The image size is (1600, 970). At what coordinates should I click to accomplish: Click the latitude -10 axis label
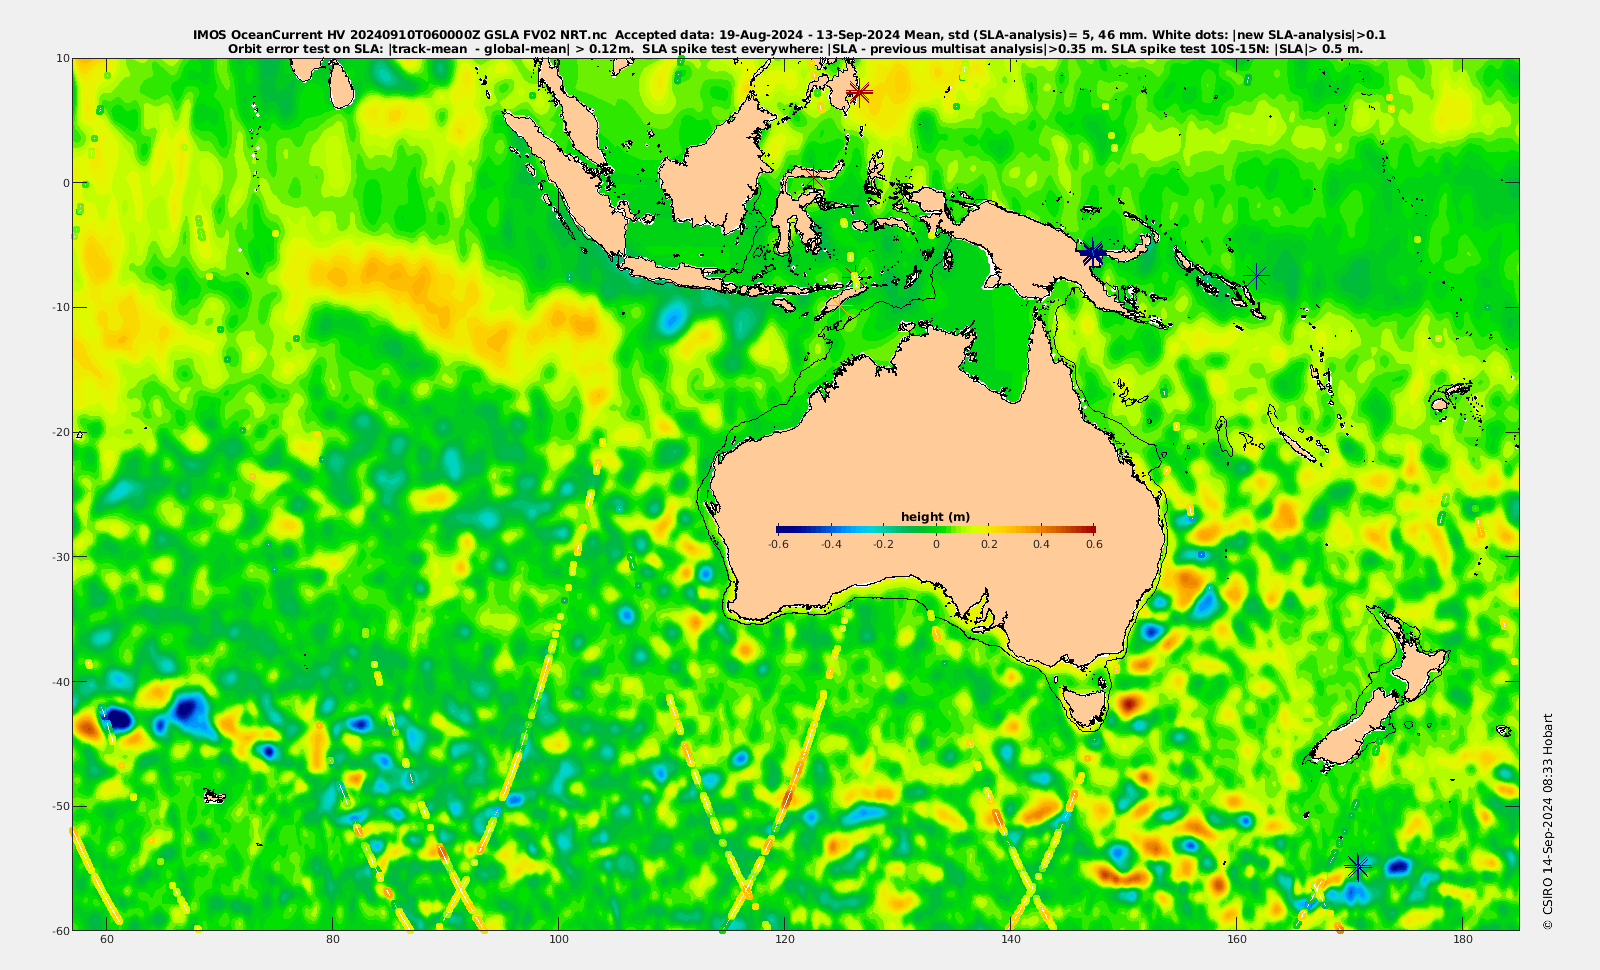point(61,307)
